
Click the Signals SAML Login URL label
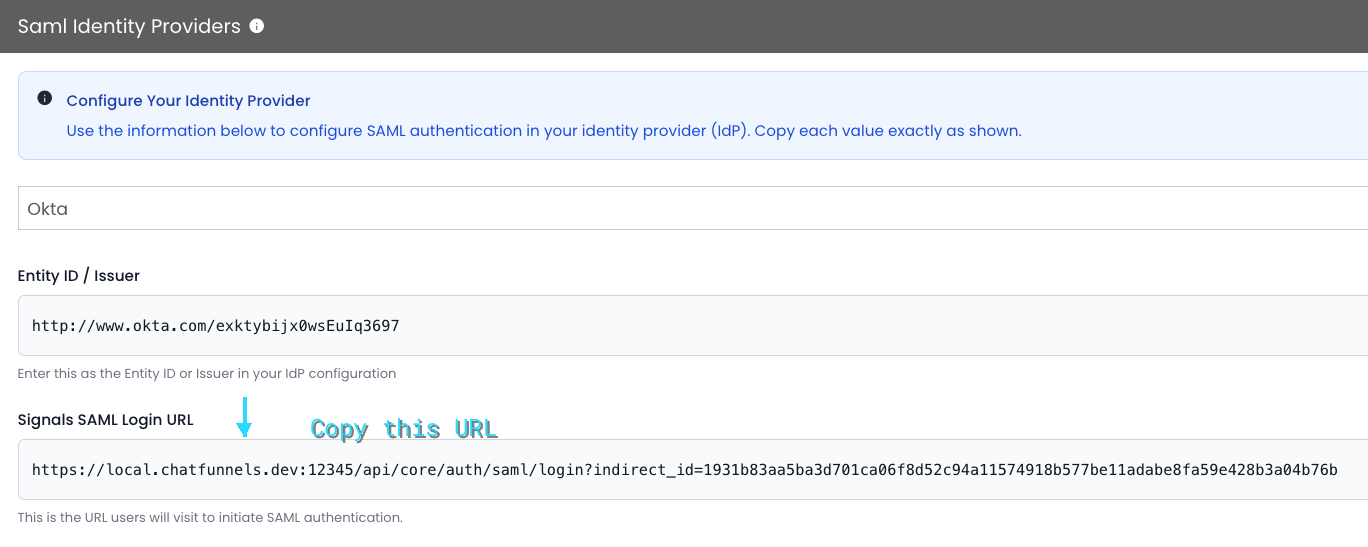pos(106,420)
